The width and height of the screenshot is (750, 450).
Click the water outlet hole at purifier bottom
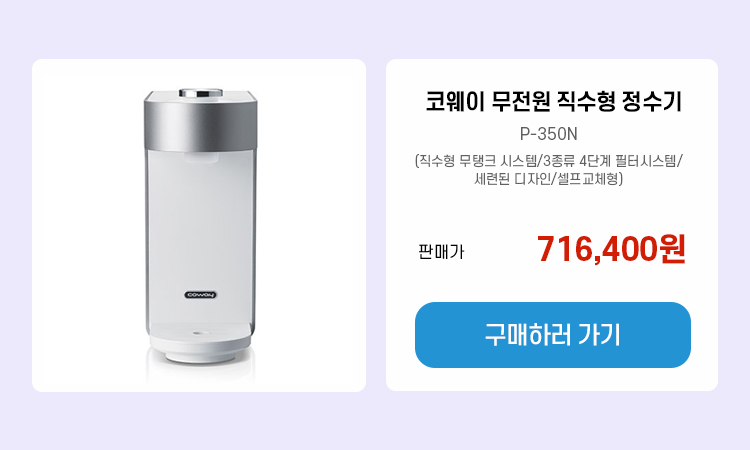pyautogui.click(x=200, y=332)
